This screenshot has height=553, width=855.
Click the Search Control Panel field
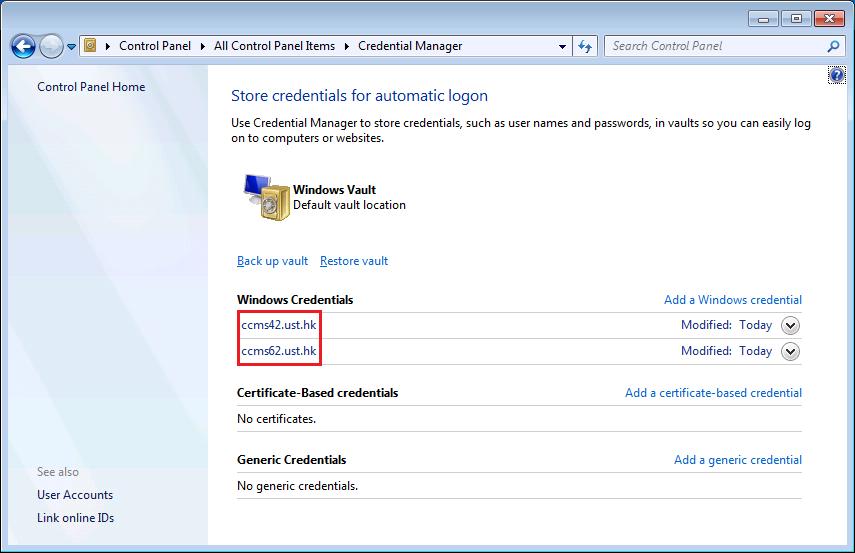coord(715,46)
